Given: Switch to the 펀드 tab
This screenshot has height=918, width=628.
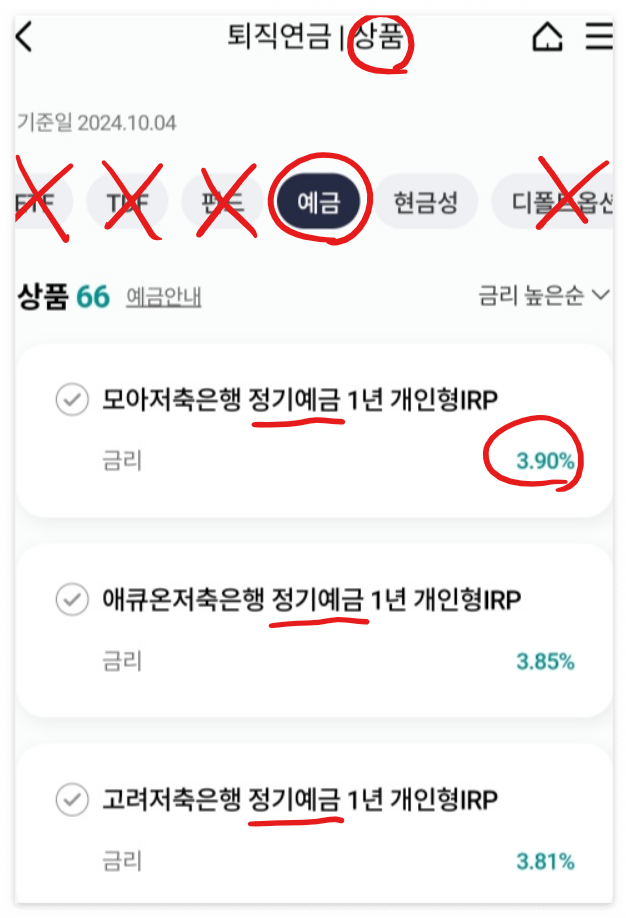Looking at the screenshot, I should click(x=222, y=202).
